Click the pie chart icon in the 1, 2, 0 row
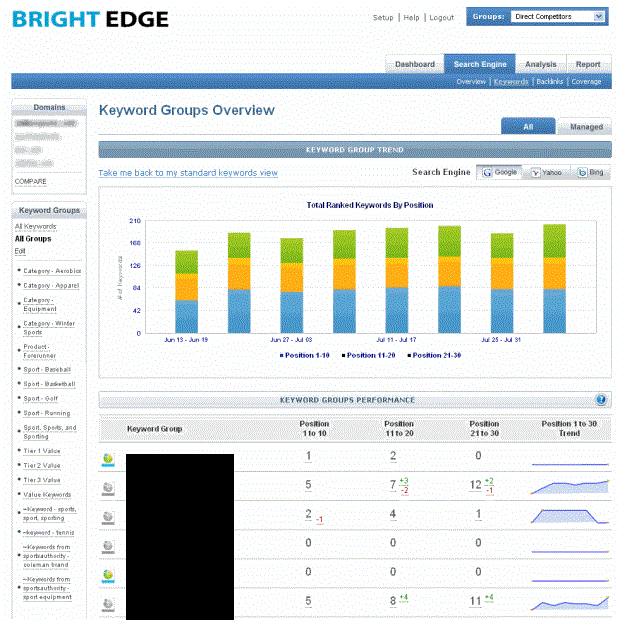This screenshot has width=620, height=620. [108, 459]
